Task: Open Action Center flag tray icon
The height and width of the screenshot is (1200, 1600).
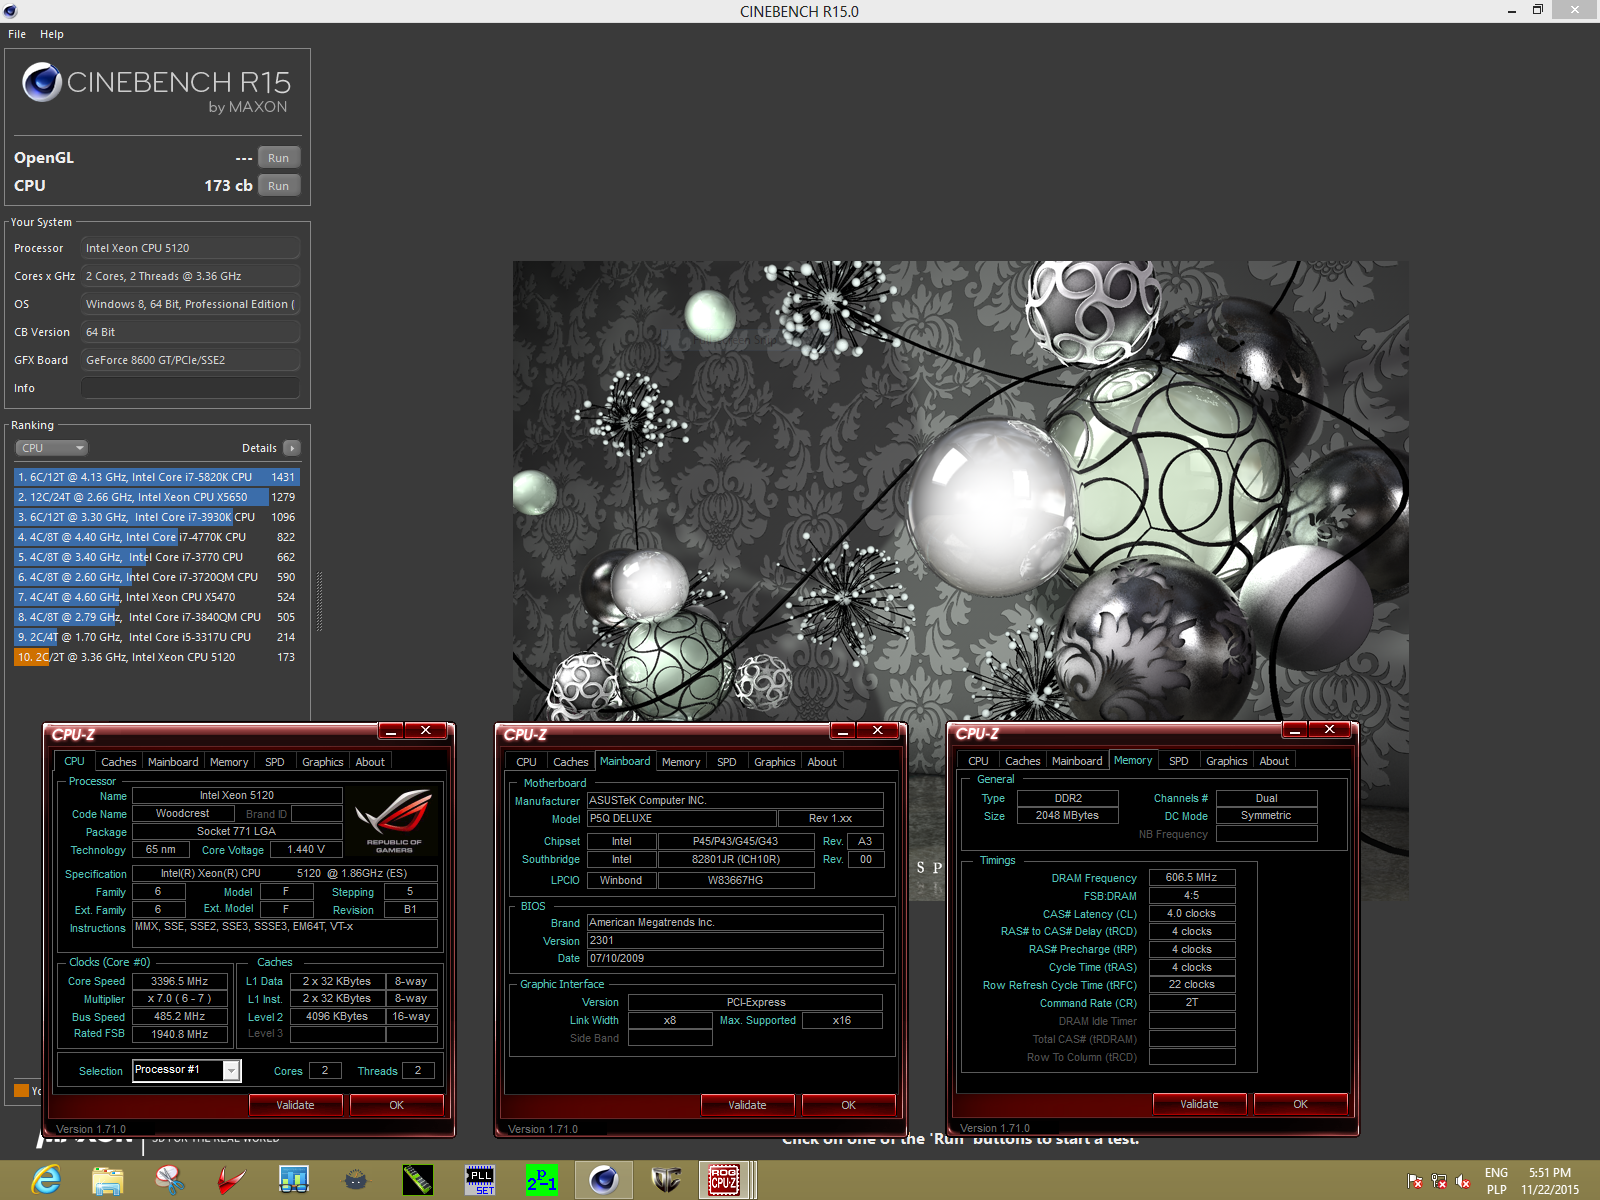Action: (x=1415, y=1181)
